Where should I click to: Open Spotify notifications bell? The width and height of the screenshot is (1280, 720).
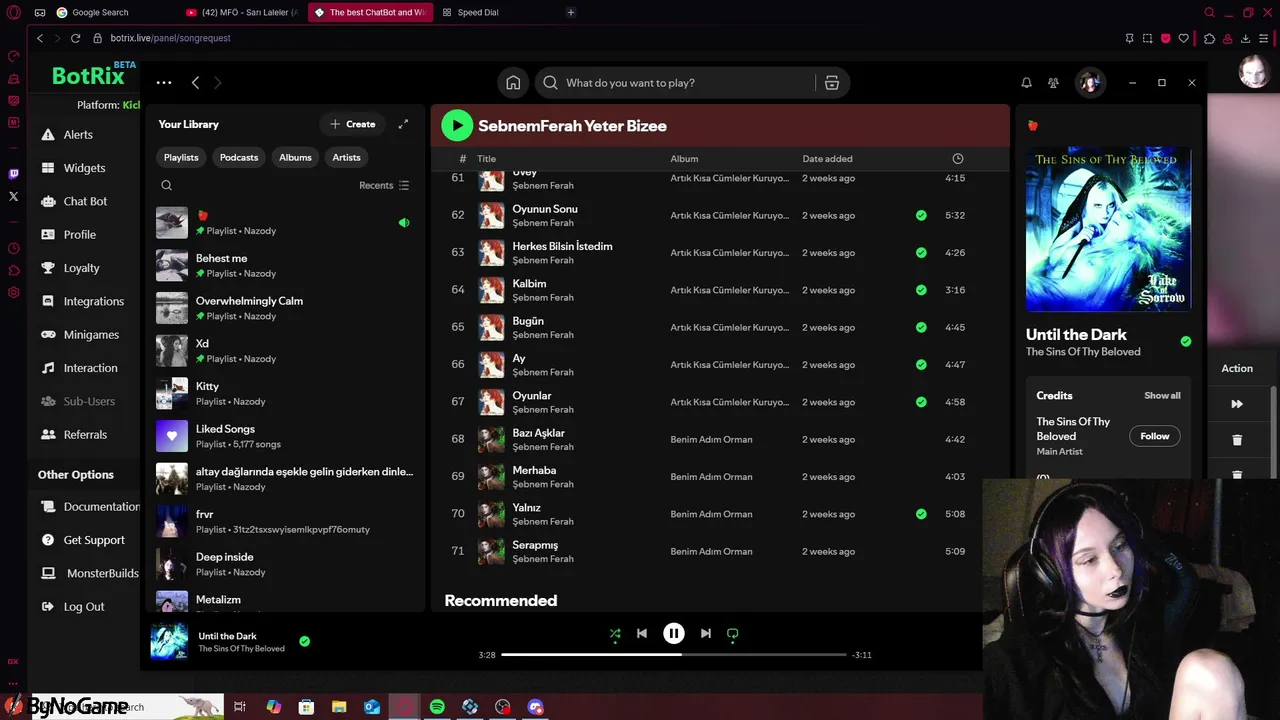click(1026, 83)
